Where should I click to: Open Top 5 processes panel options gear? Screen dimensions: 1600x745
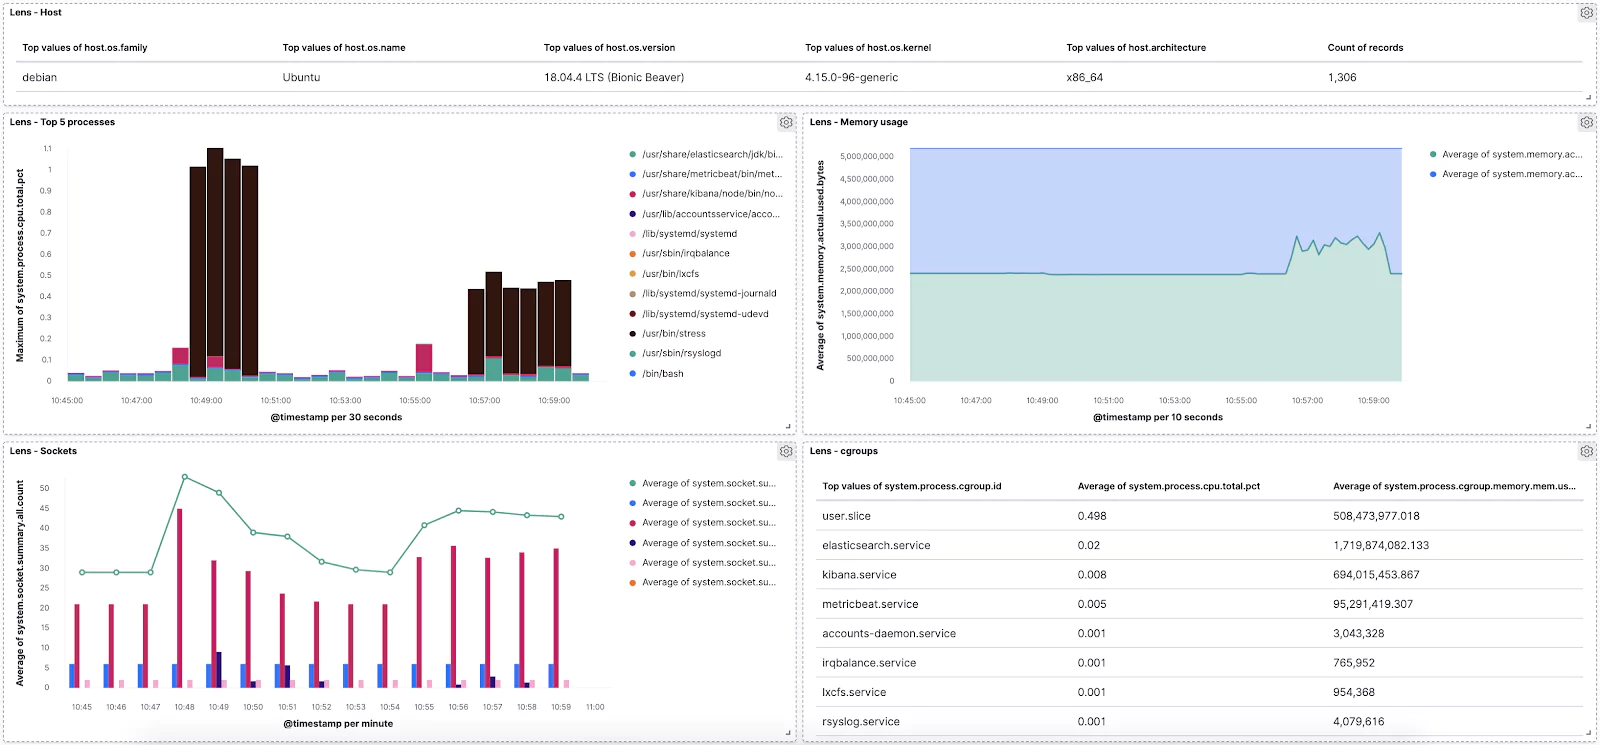coord(786,122)
